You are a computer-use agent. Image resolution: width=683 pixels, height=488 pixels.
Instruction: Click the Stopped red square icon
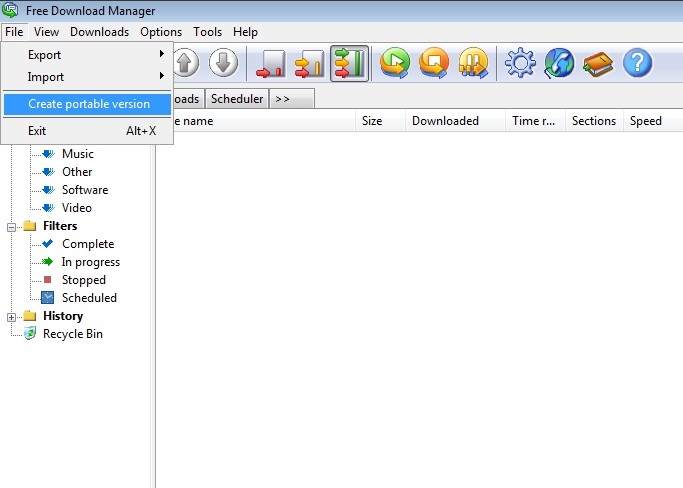[47, 279]
